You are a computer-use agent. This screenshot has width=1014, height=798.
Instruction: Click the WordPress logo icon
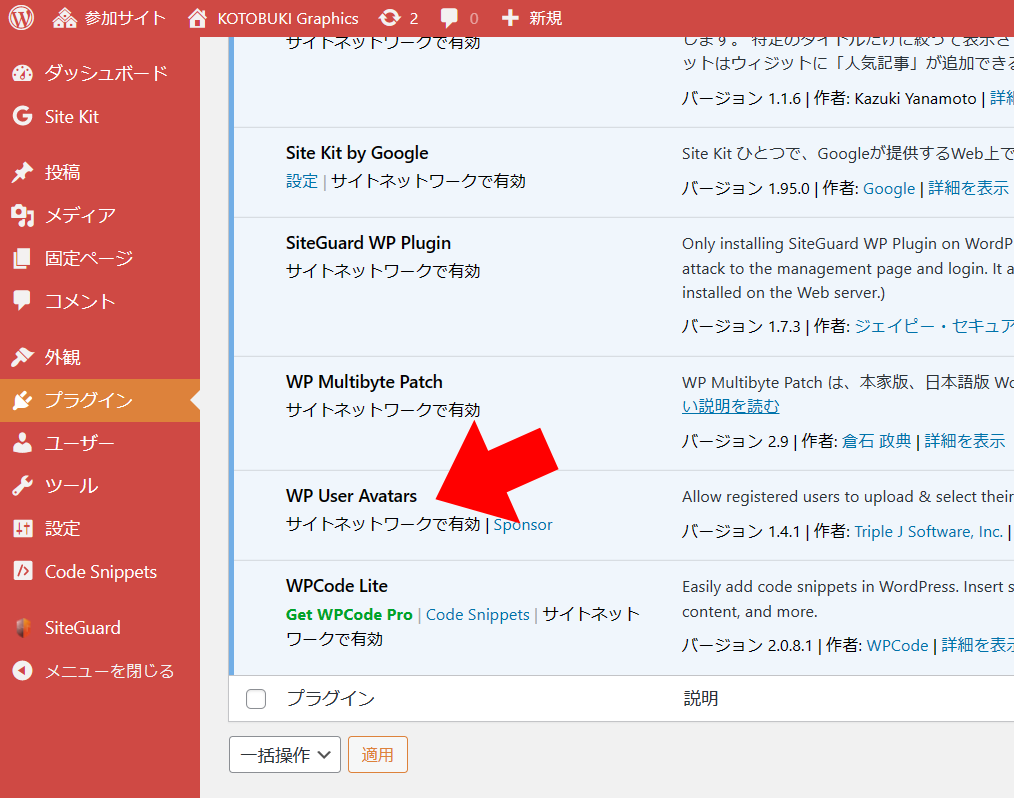point(21,18)
